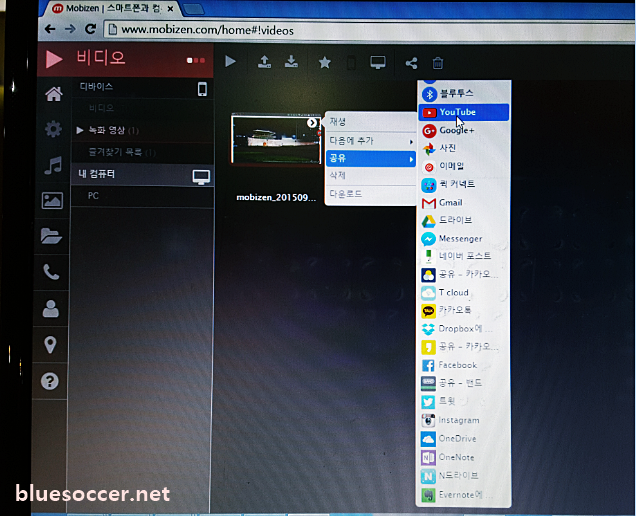Click the www.mobizen.com address bar
Screen dimensions: 636x516
(369, 30)
